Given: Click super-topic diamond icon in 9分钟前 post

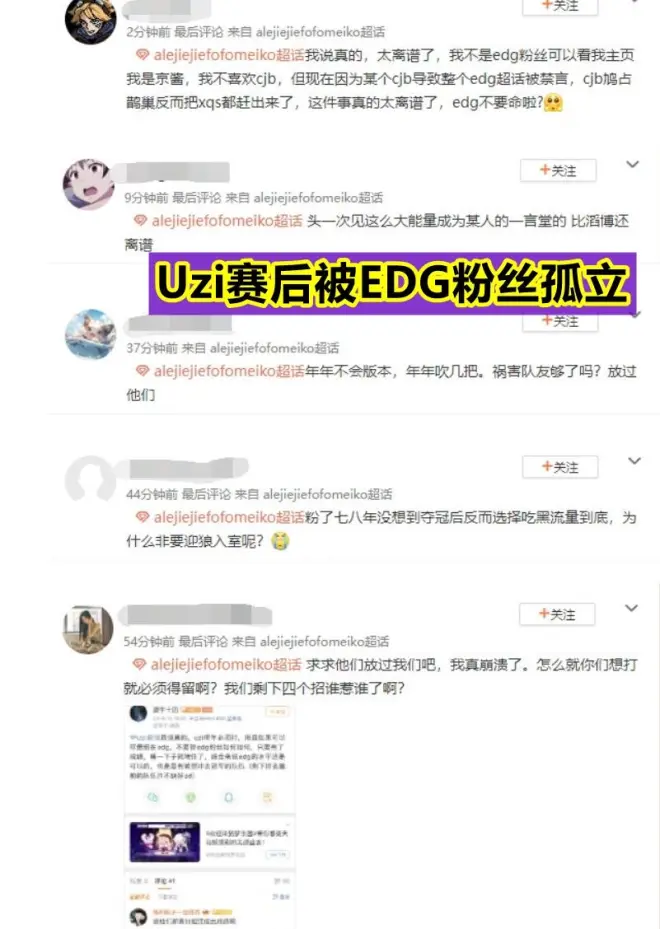Looking at the screenshot, I should [140, 221].
